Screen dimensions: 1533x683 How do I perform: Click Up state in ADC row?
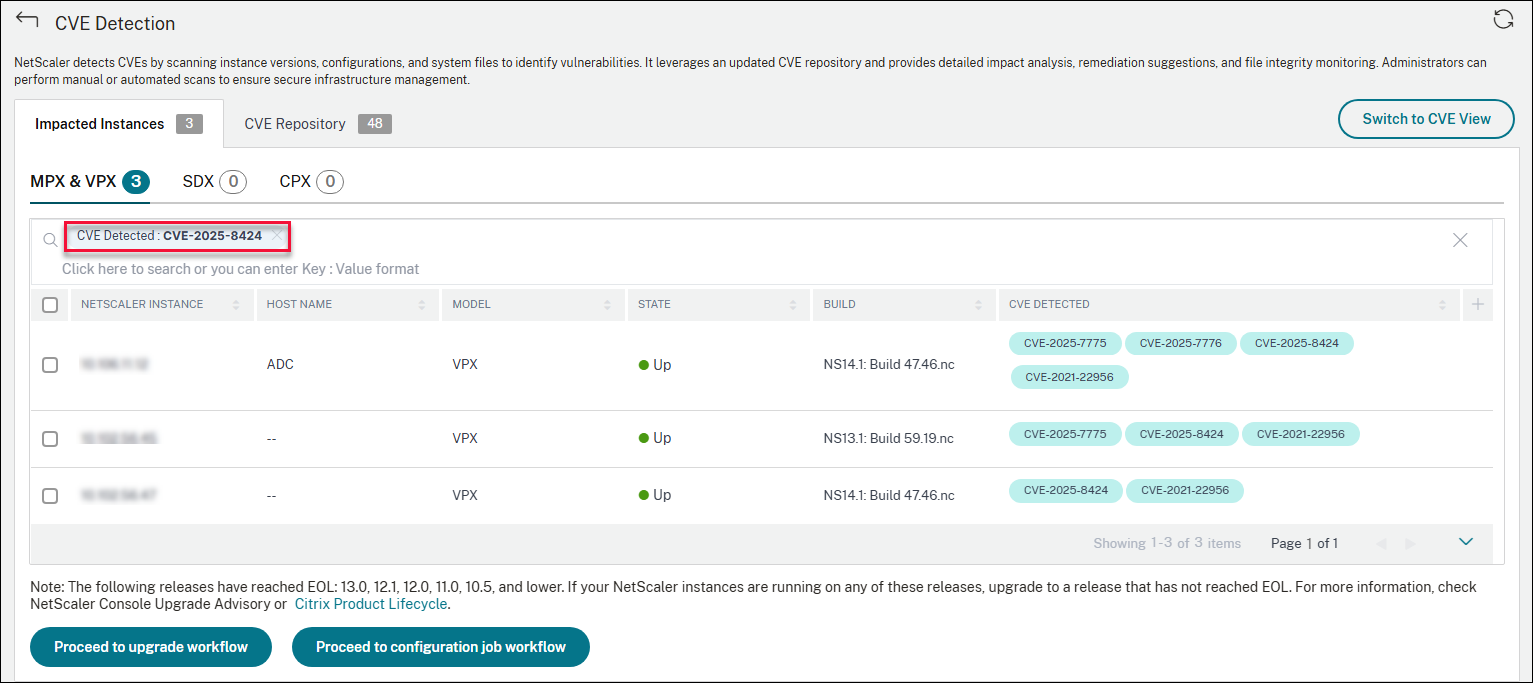tap(655, 365)
